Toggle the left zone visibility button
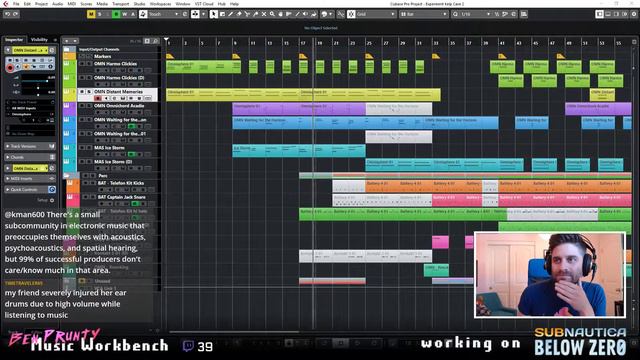Screen dimensions: 640x360 600,14
